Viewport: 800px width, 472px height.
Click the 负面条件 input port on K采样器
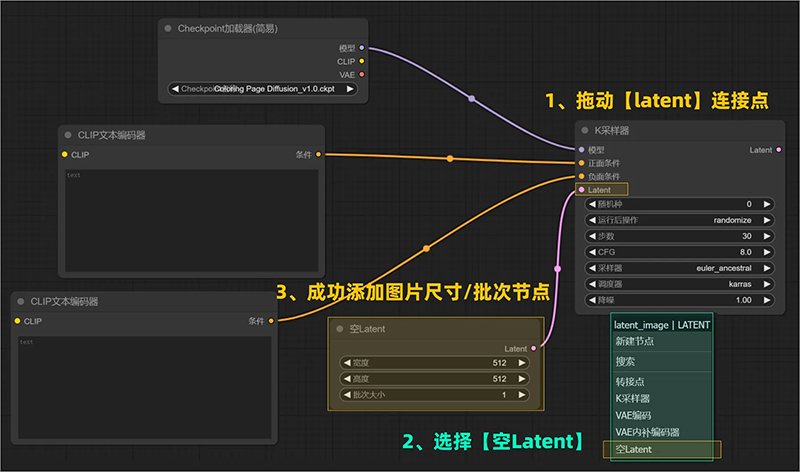[x=581, y=176]
